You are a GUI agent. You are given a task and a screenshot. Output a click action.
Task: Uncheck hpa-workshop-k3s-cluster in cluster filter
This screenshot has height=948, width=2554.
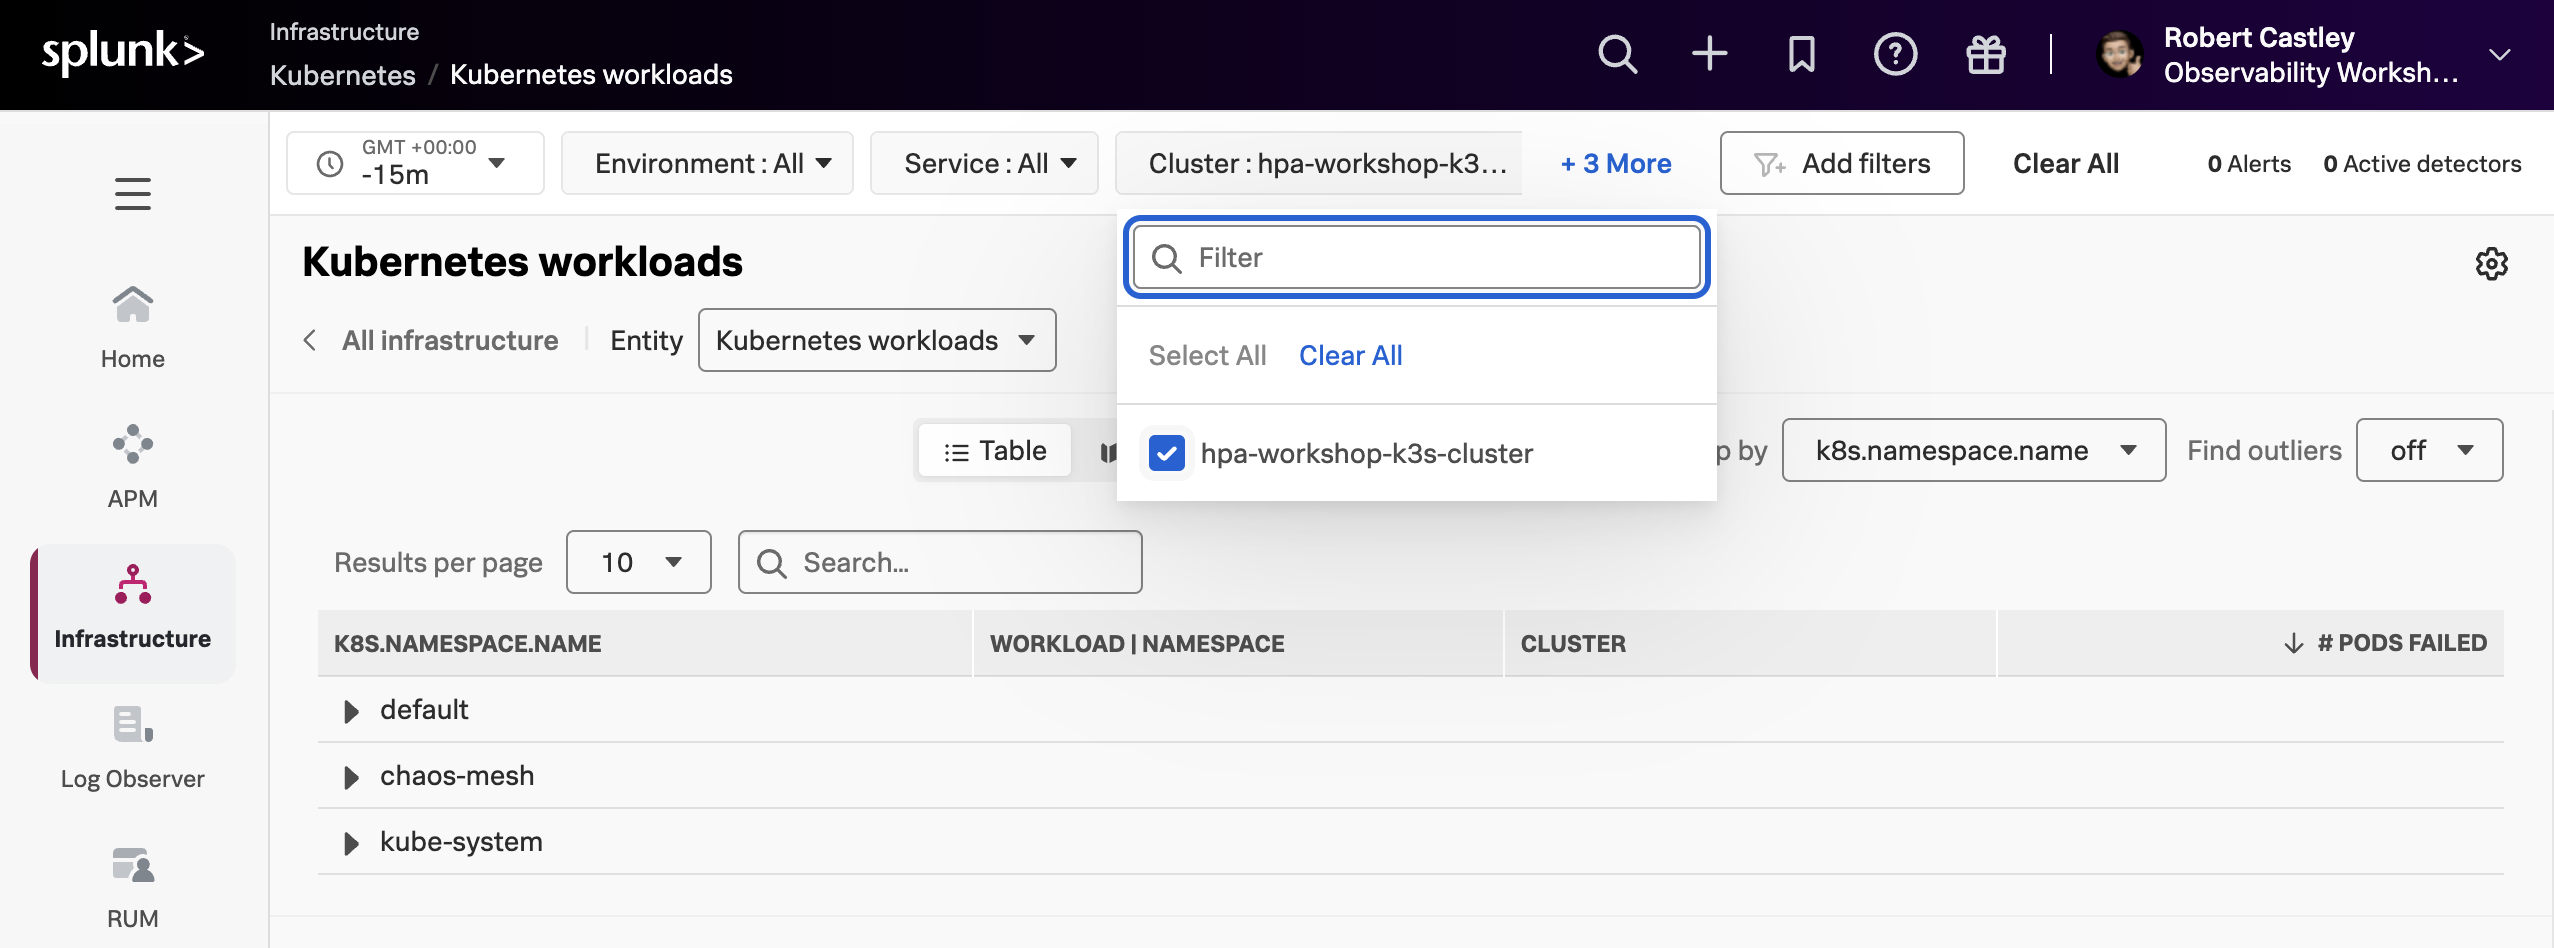point(1165,453)
